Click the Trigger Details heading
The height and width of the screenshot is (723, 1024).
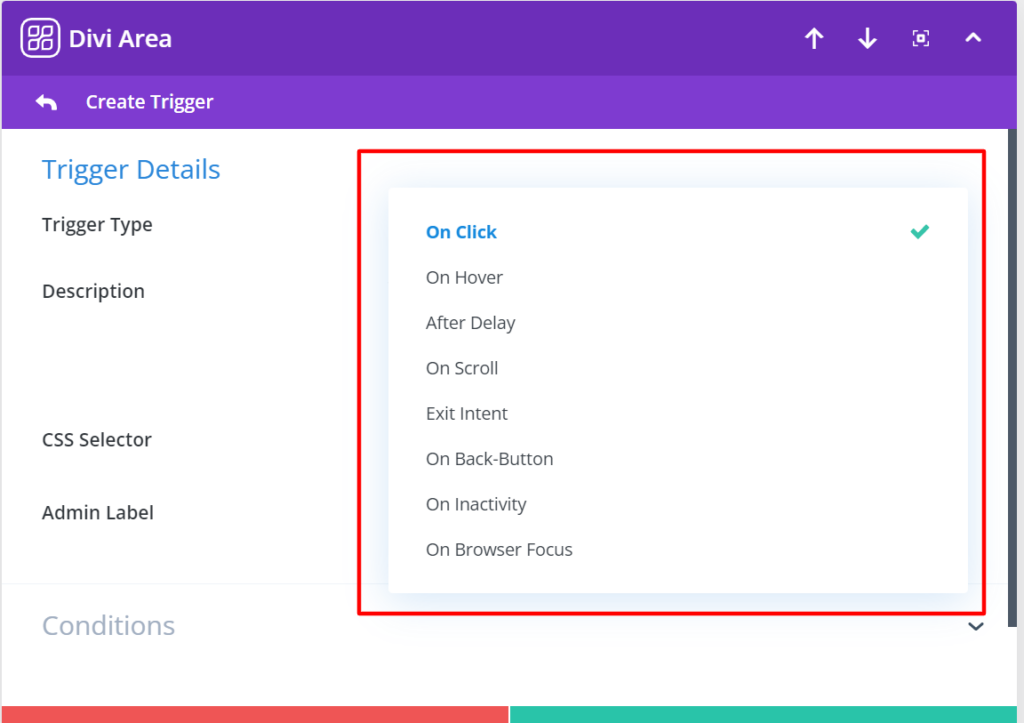[x=131, y=170]
